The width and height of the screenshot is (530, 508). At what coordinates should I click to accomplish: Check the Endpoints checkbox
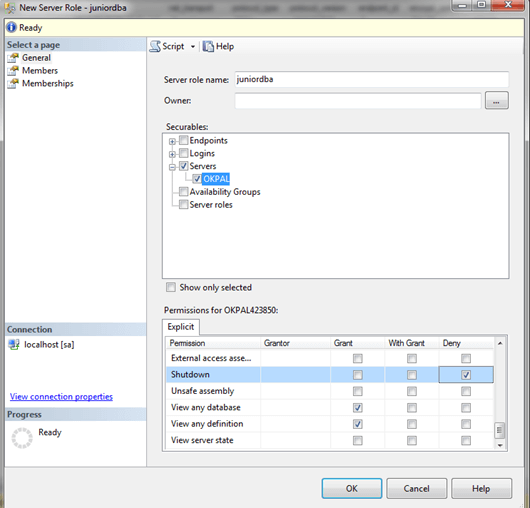click(x=184, y=140)
